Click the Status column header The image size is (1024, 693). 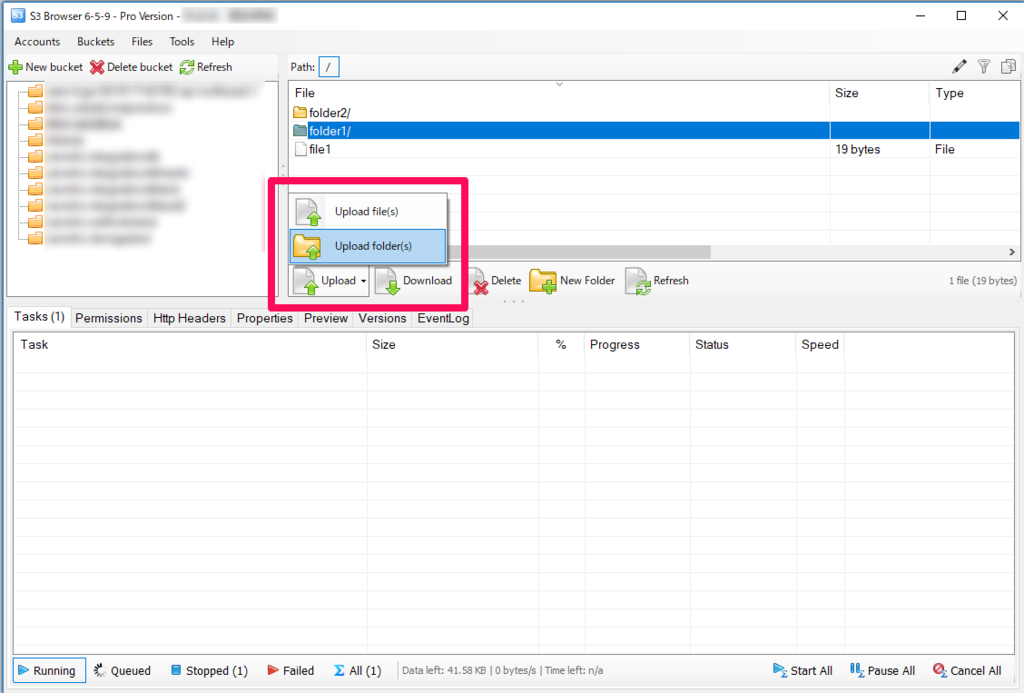[x=742, y=344]
